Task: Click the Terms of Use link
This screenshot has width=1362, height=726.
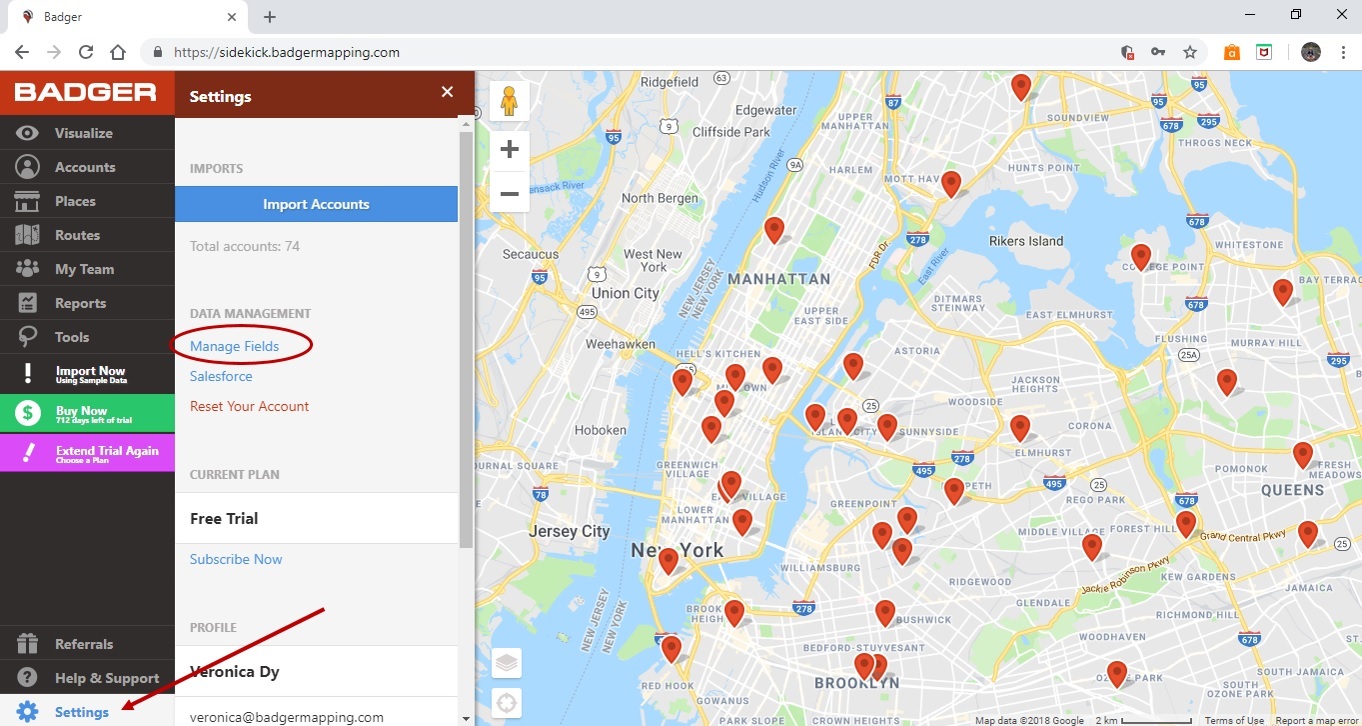Action: pos(1234,720)
